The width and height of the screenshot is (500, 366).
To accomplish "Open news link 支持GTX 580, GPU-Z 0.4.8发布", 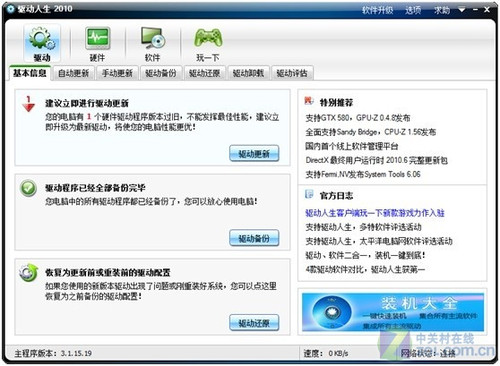I will tap(358, 118).
